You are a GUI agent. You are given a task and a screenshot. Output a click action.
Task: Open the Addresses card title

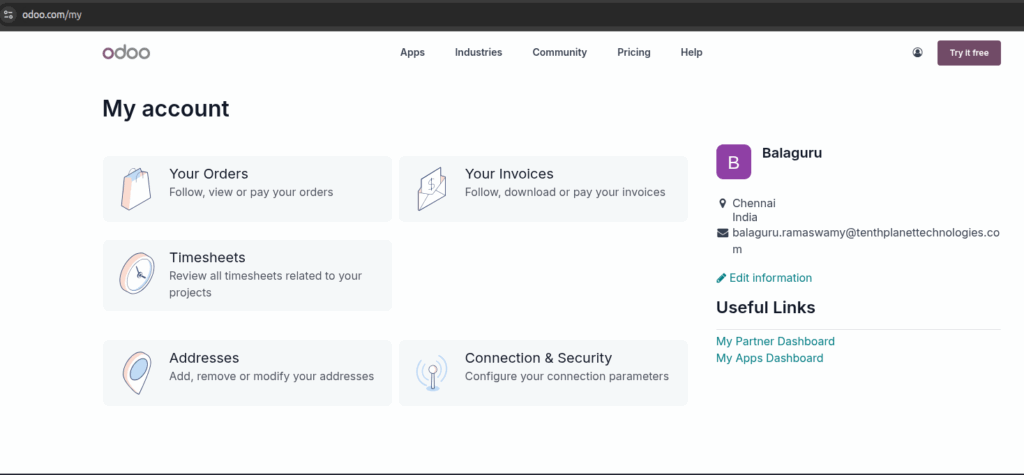pos(204,358)
